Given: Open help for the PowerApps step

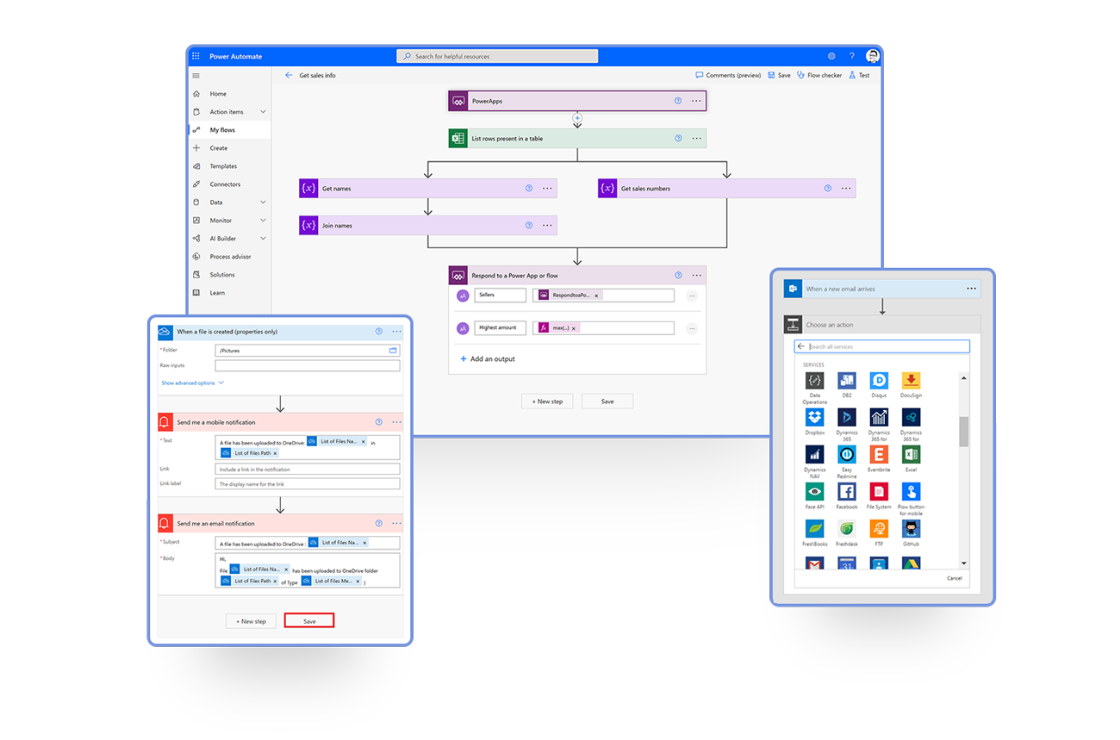Looking at the screenshot, I should [x=678, y=101].
